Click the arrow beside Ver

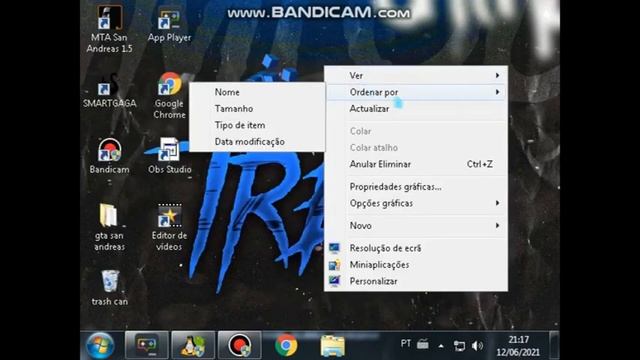[x=497, y=76]
